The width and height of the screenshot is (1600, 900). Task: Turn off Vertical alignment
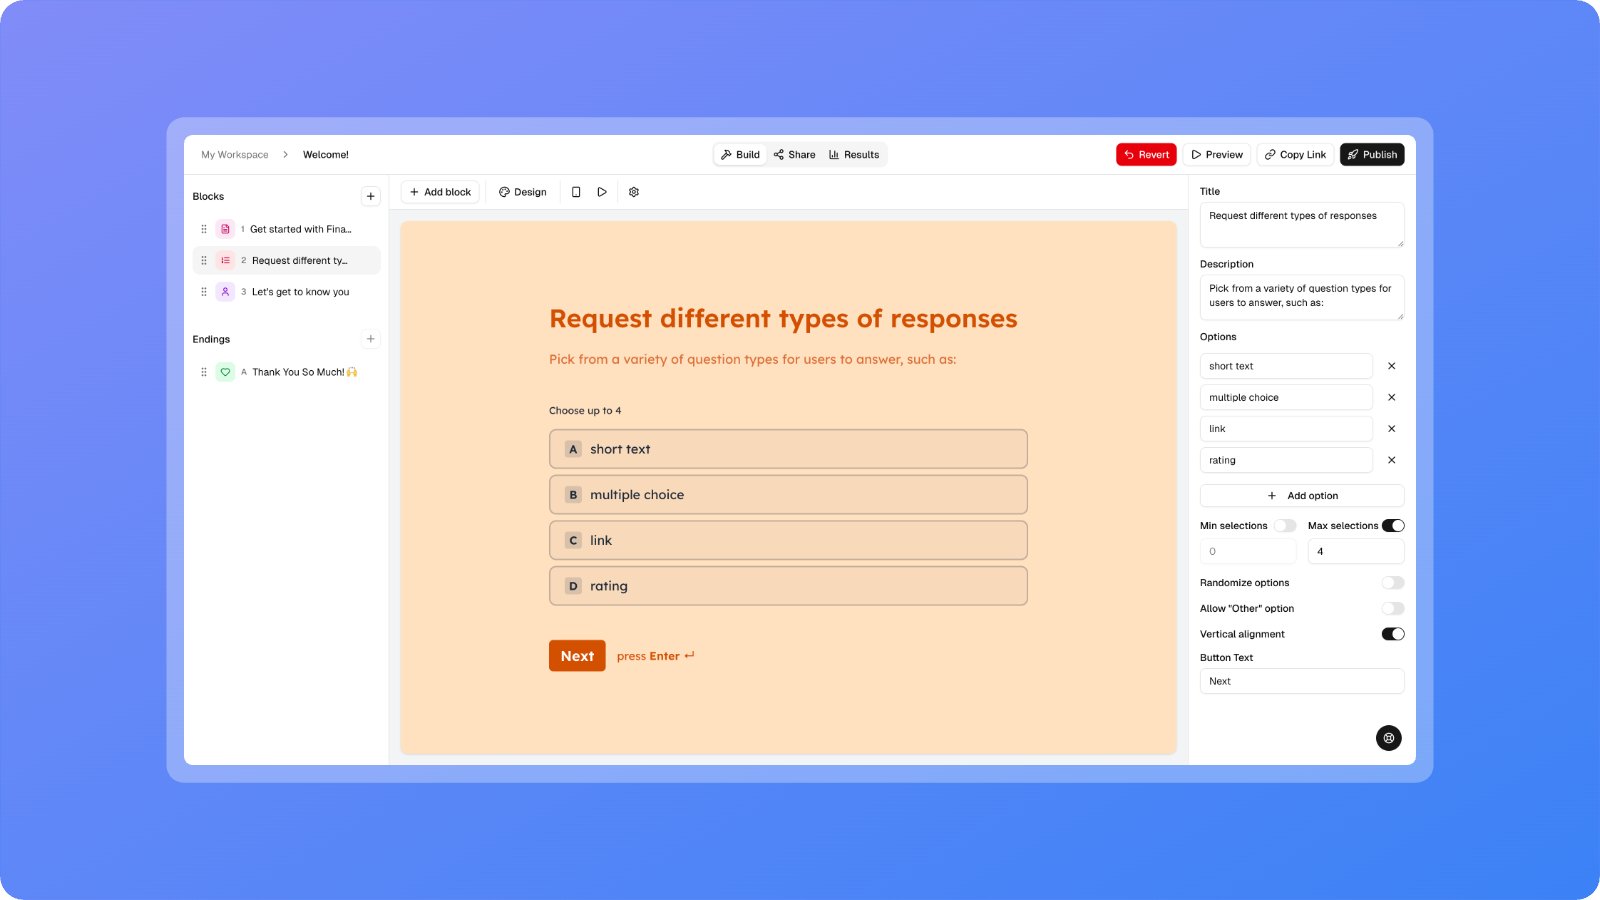(x=1393, y=633)
